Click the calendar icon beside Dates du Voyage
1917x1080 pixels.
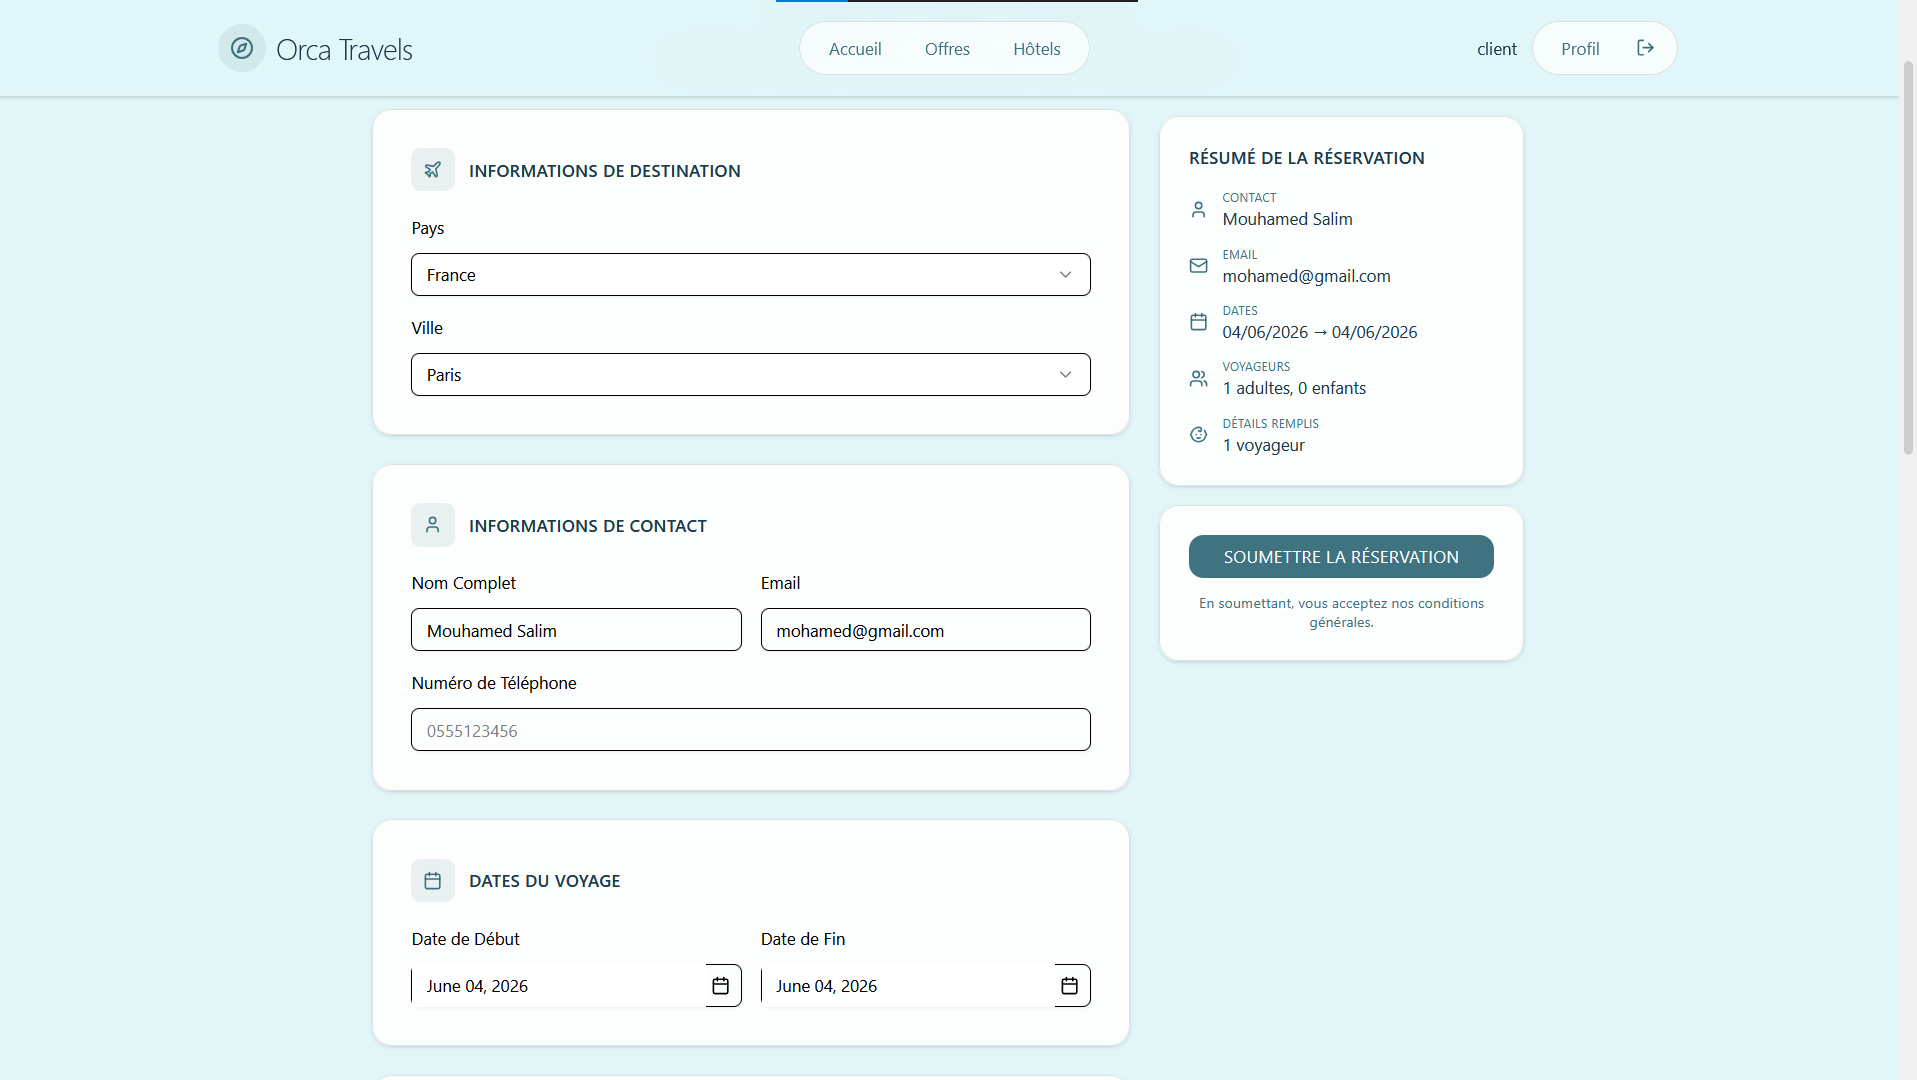[x=433, y=881]
